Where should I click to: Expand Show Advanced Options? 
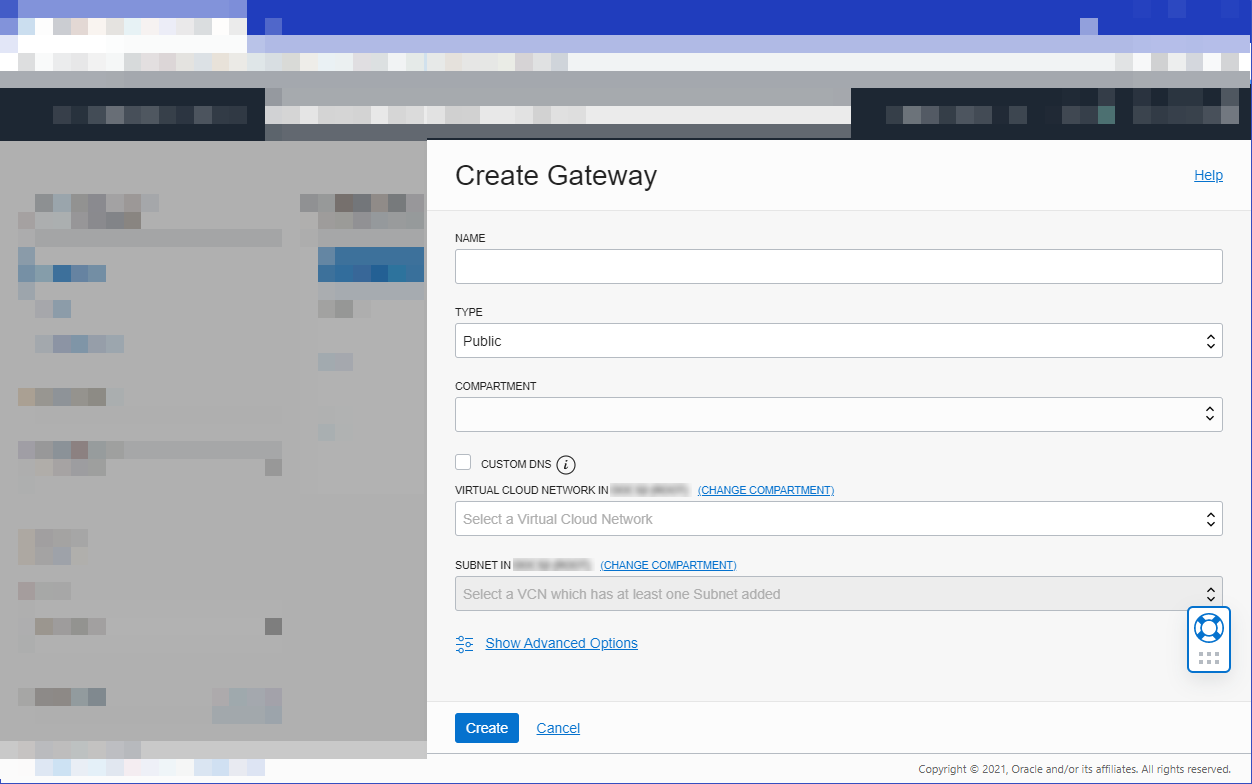pyautogui.click(x=561, y=643)
